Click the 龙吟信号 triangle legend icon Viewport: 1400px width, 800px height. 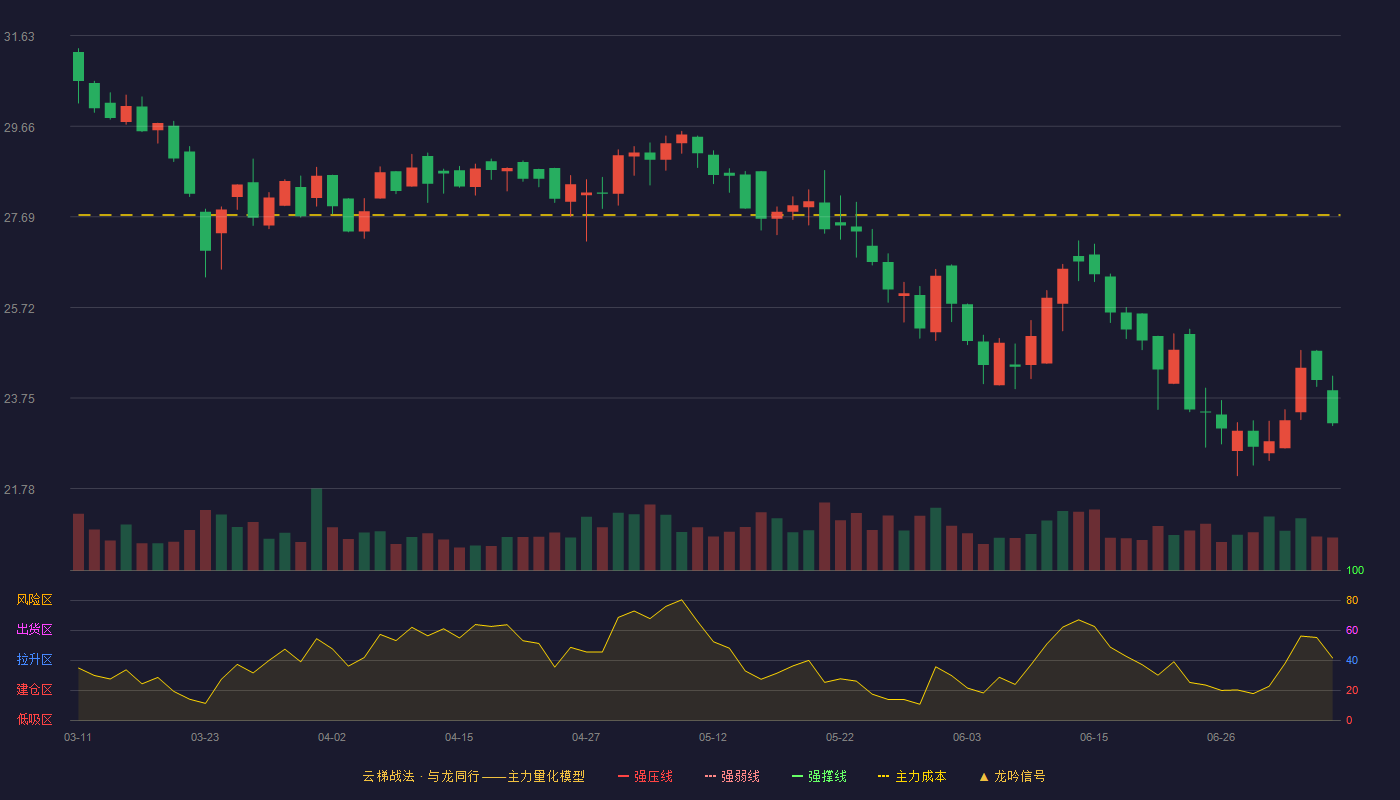[984, 776]
